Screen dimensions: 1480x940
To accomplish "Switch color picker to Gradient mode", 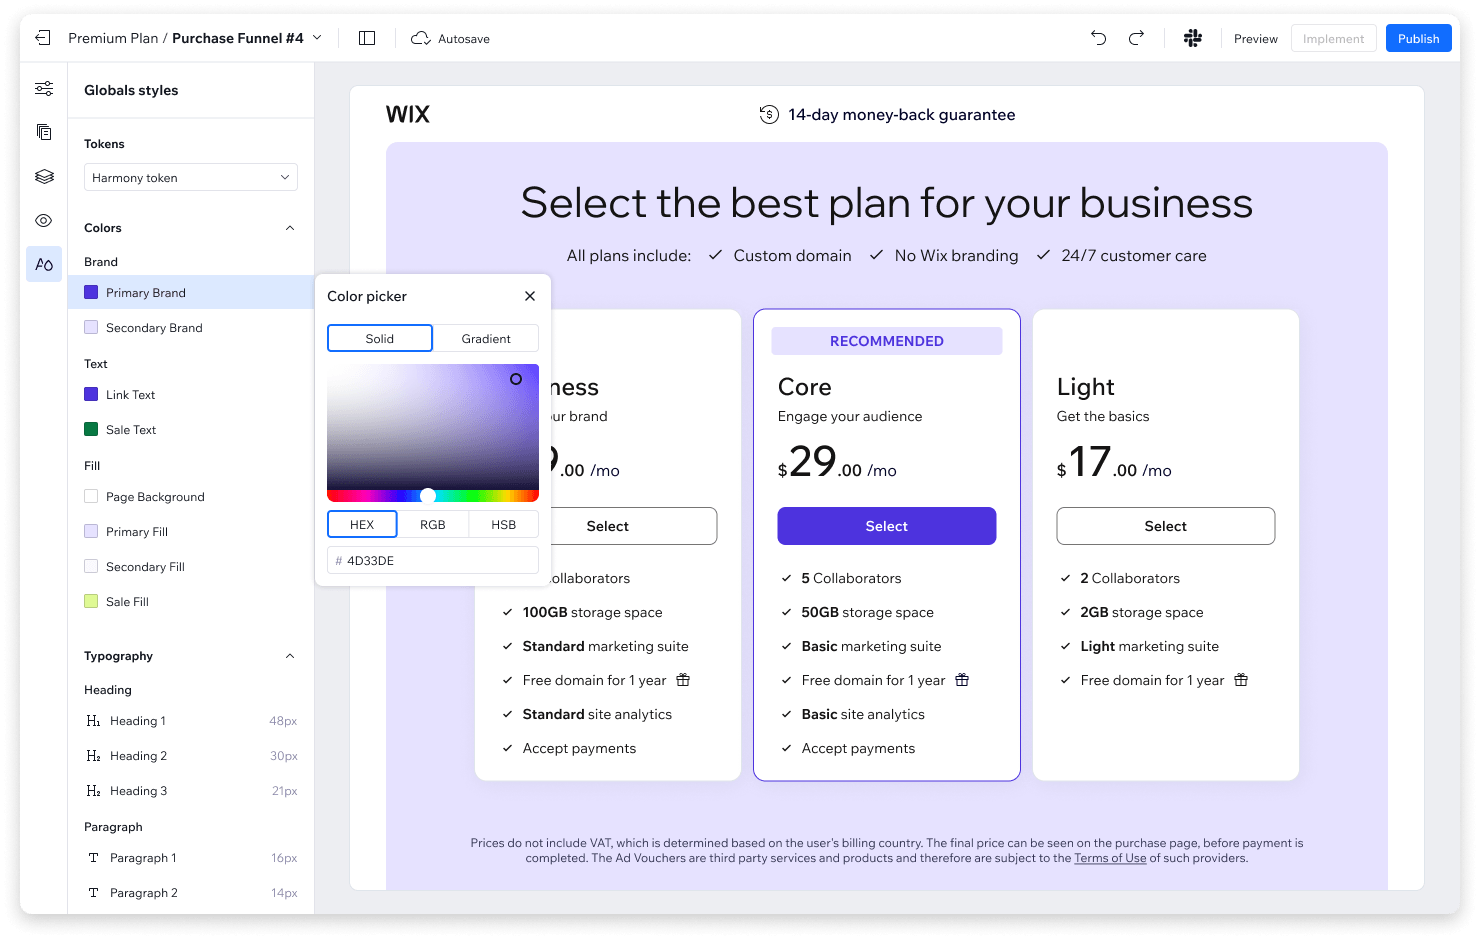I will pyautogui.click(x=486, y=338).
